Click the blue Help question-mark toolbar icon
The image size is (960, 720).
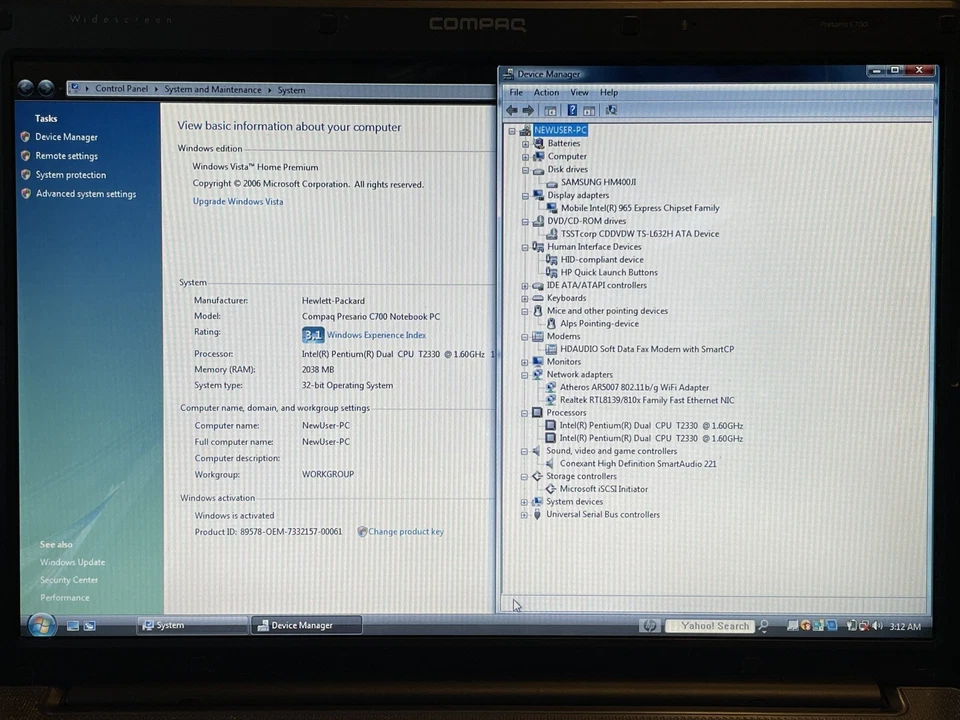coord(572,110)
